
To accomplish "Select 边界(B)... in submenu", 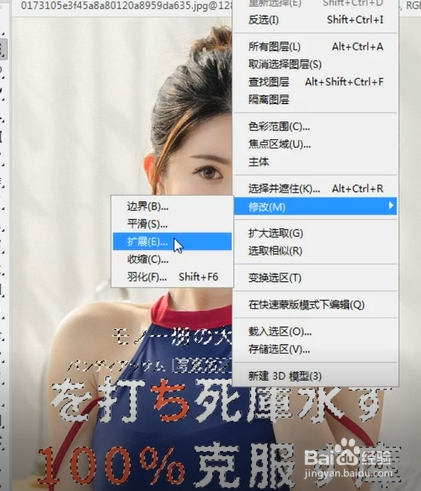I will click(x=172, y=207).
